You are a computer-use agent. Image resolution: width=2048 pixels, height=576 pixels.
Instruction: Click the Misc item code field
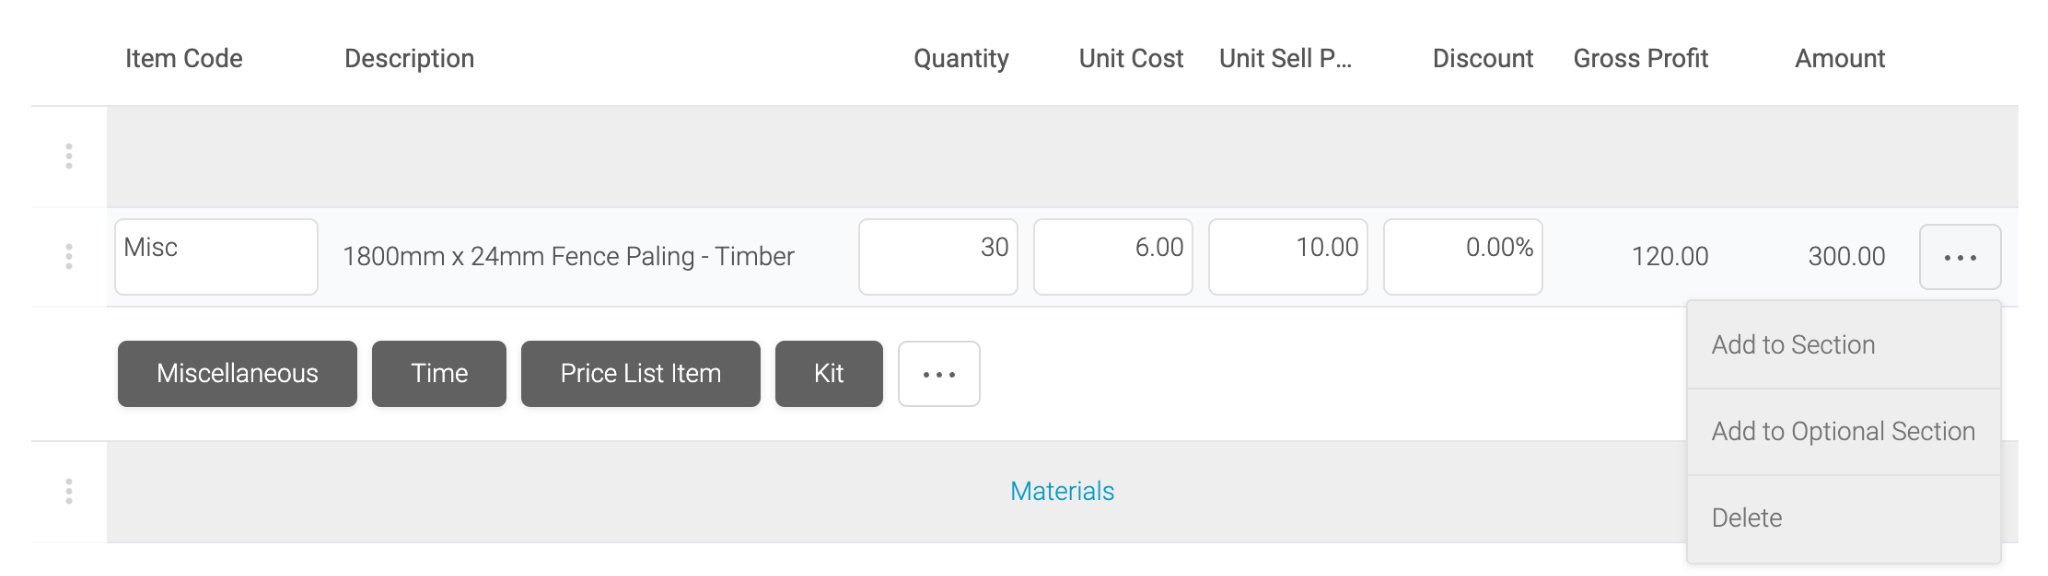click(216, 257)
